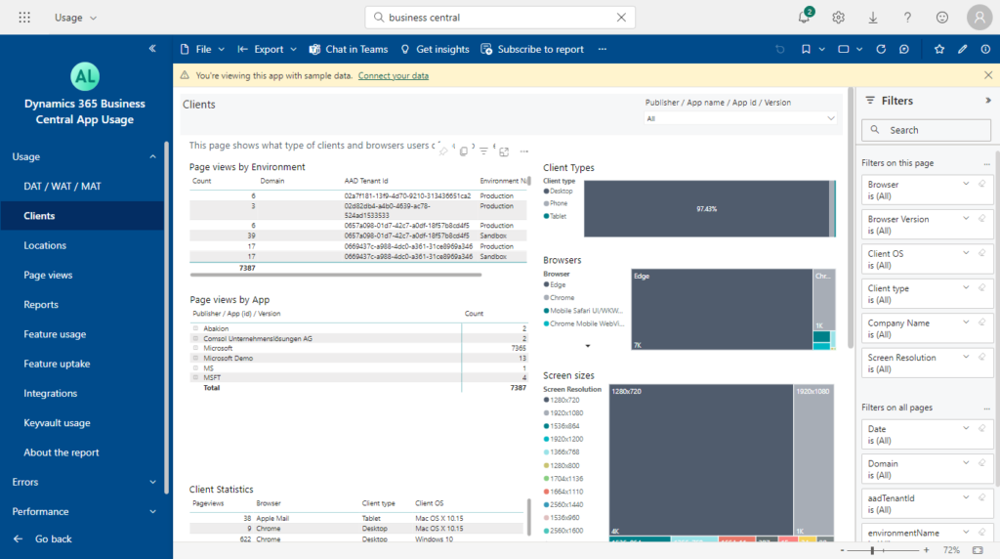This screenshot has height=559, width=1000.
Task: Click the zoom slider in status bar
Action: pyautogui.click(x=873, y=550)
